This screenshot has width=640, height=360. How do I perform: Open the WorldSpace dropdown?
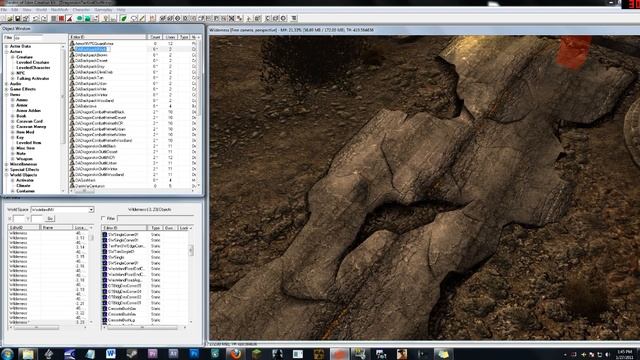click(91, 209)
